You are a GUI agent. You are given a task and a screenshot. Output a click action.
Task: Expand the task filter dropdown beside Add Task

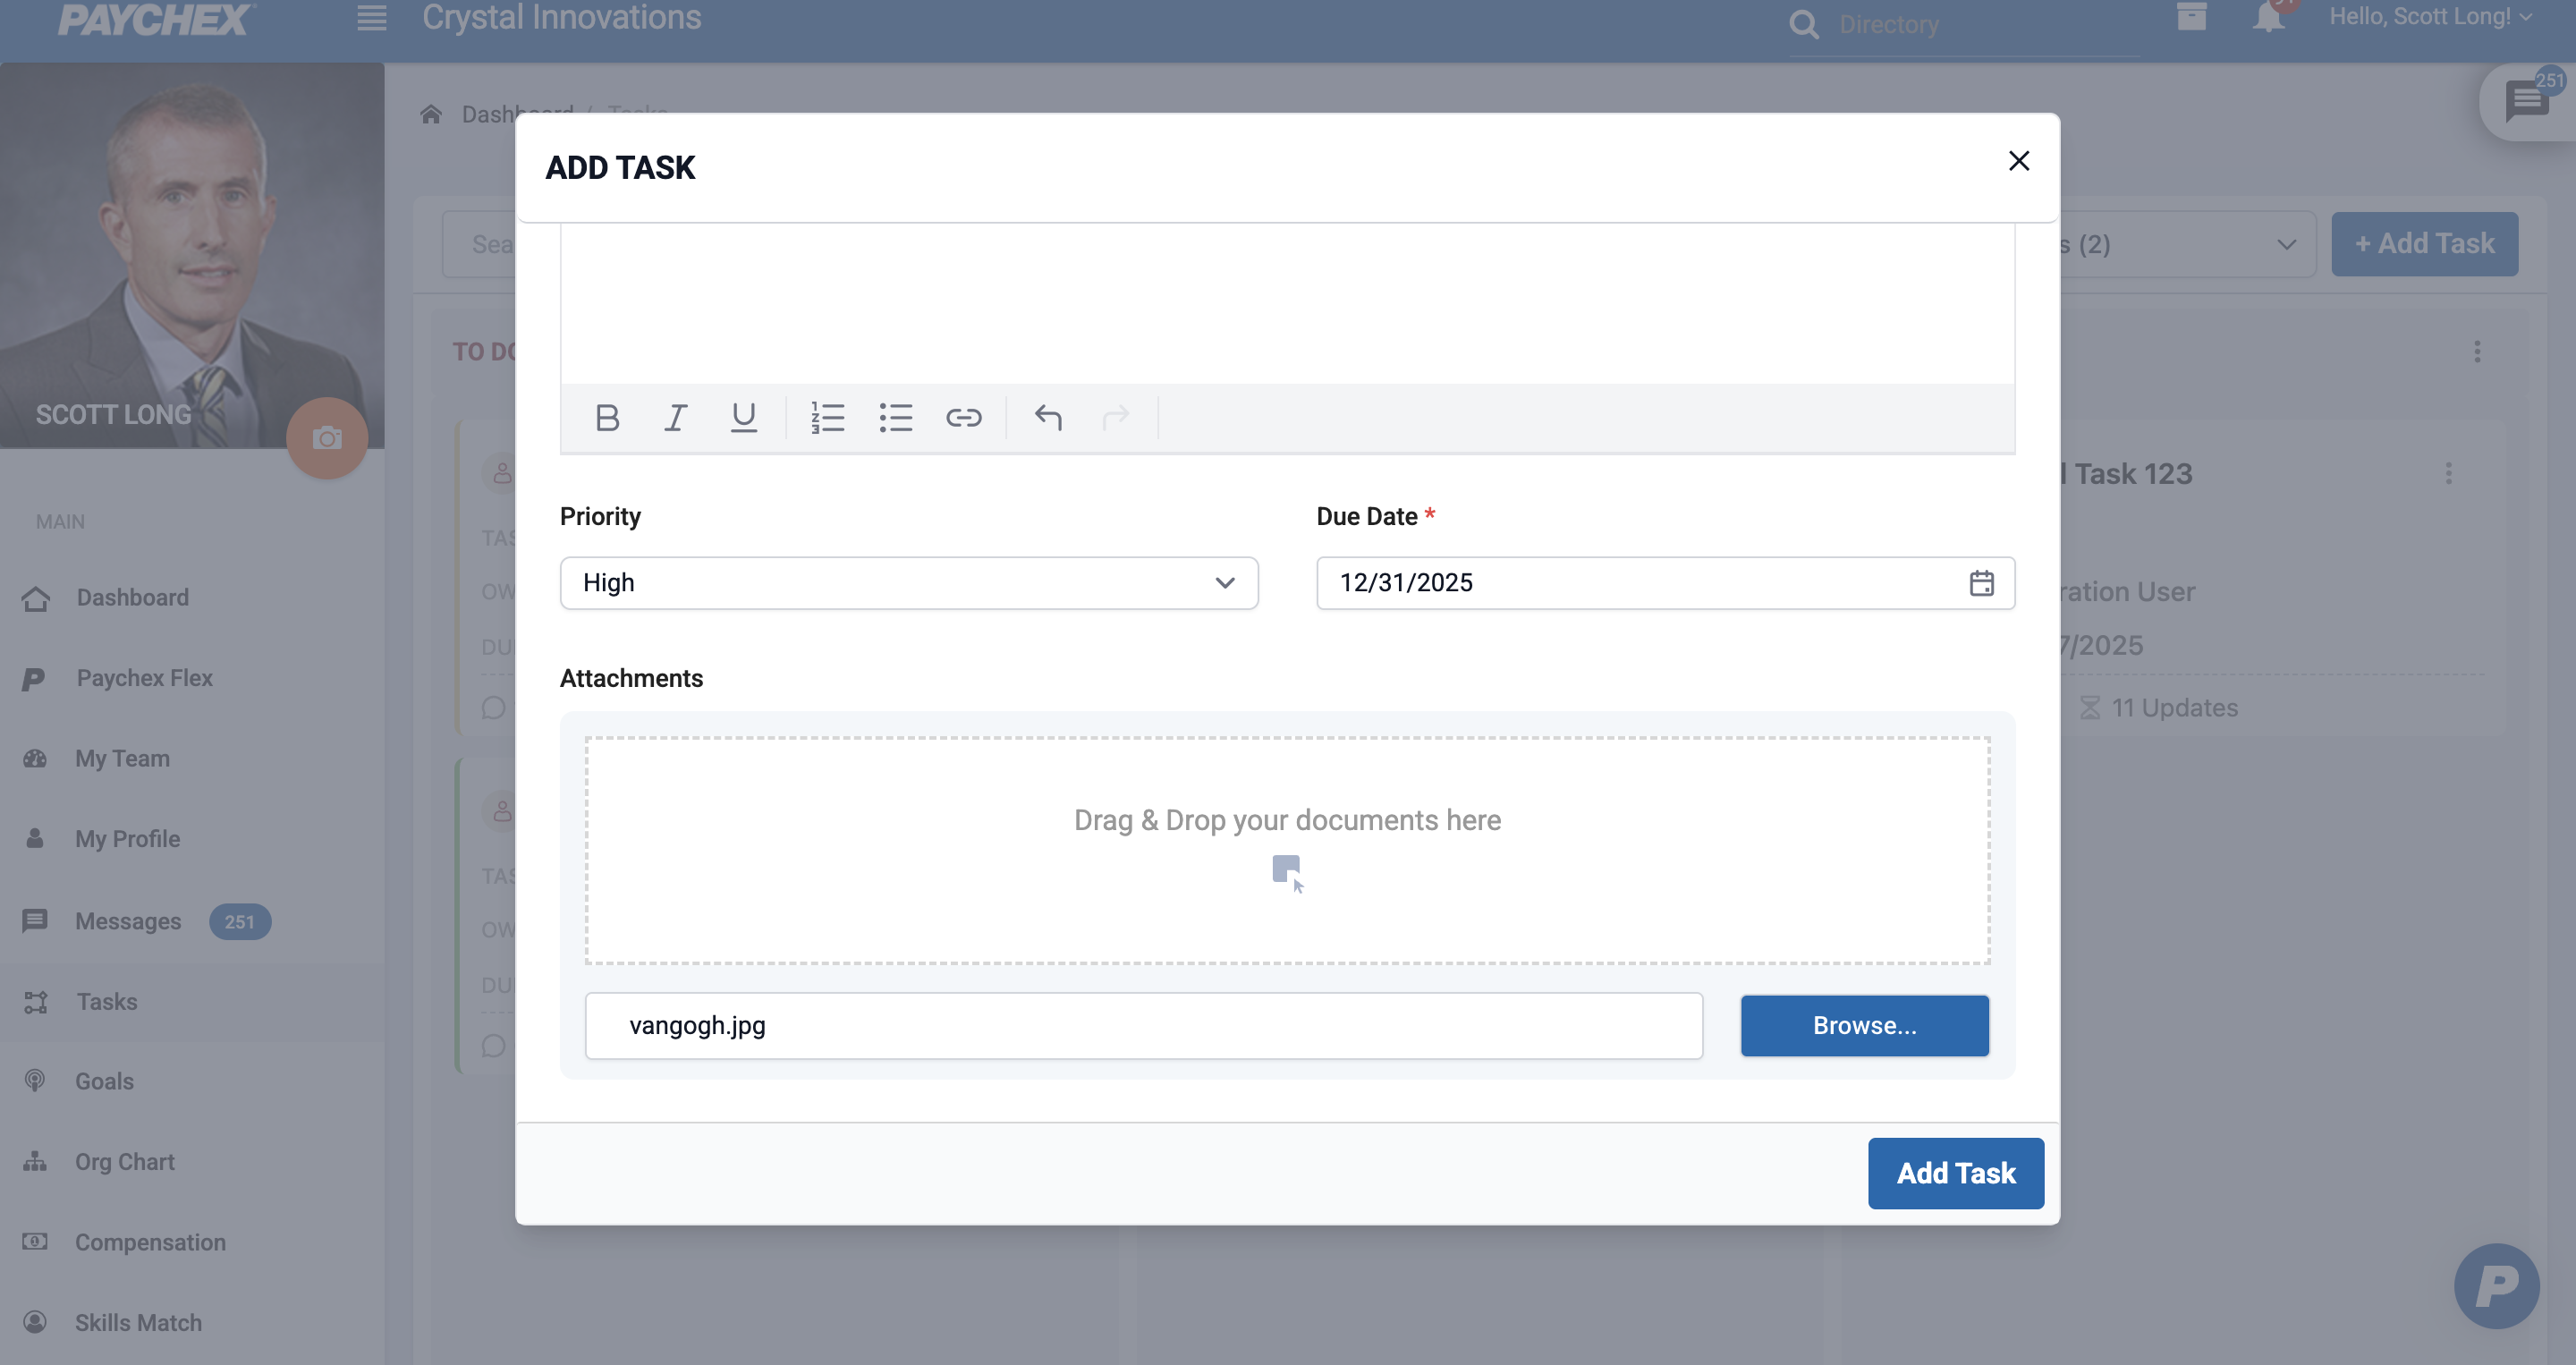2285,244
